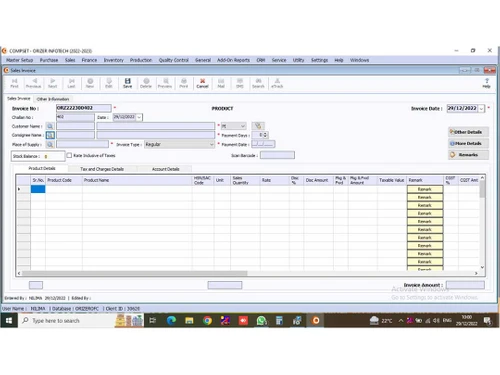Open WhatsApp from the taskbar
The height and width of the screenshot is (375, 500).
click(x=262, y=321)
